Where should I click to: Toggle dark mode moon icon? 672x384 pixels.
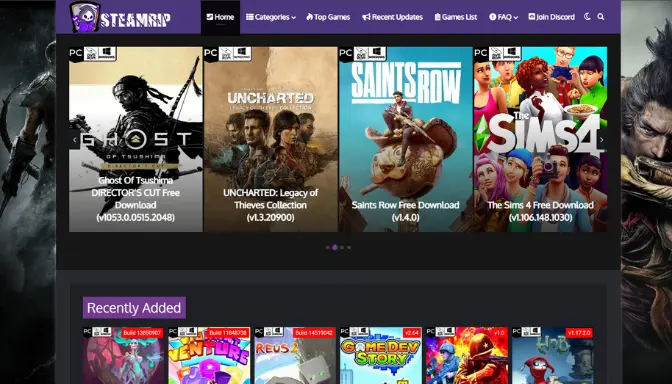click(587, 17)
